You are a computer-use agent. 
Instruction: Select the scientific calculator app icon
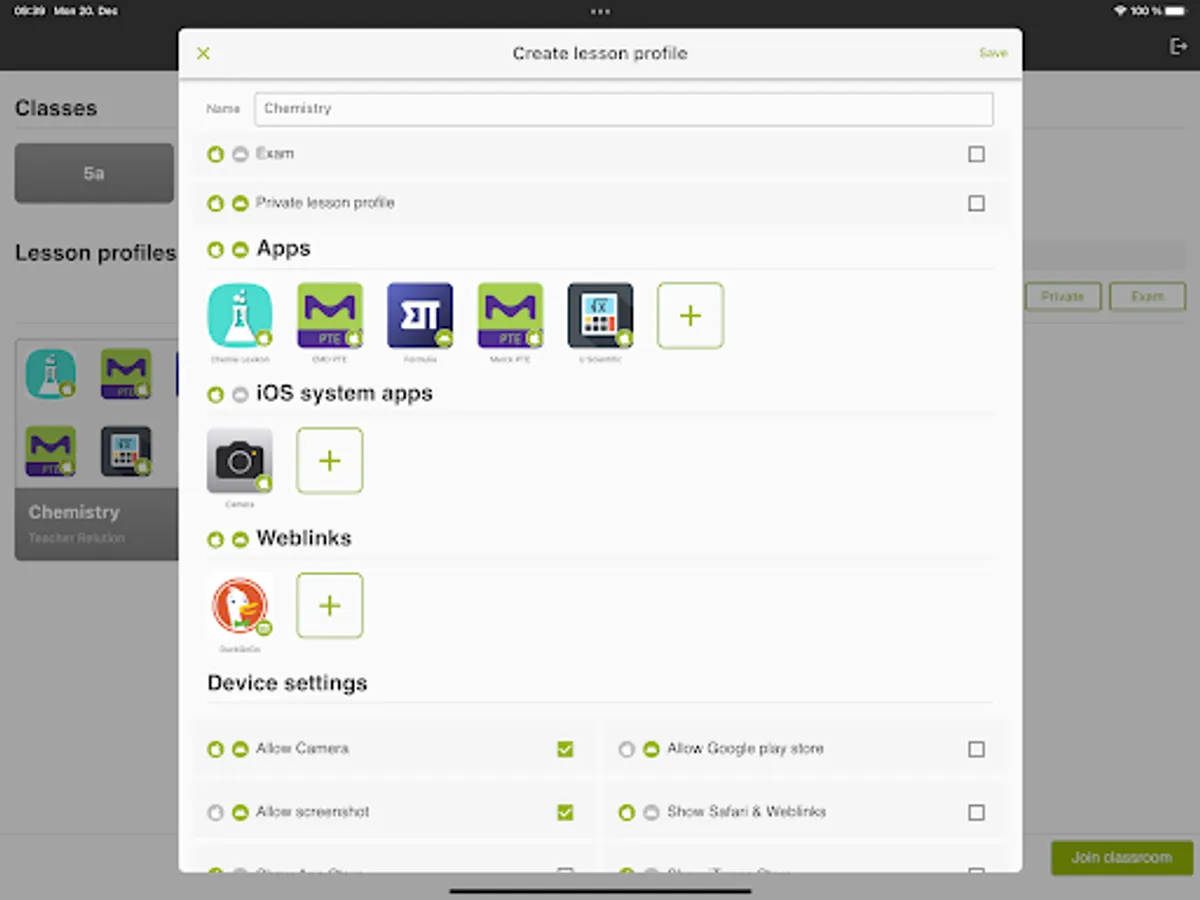coord(600,316)
